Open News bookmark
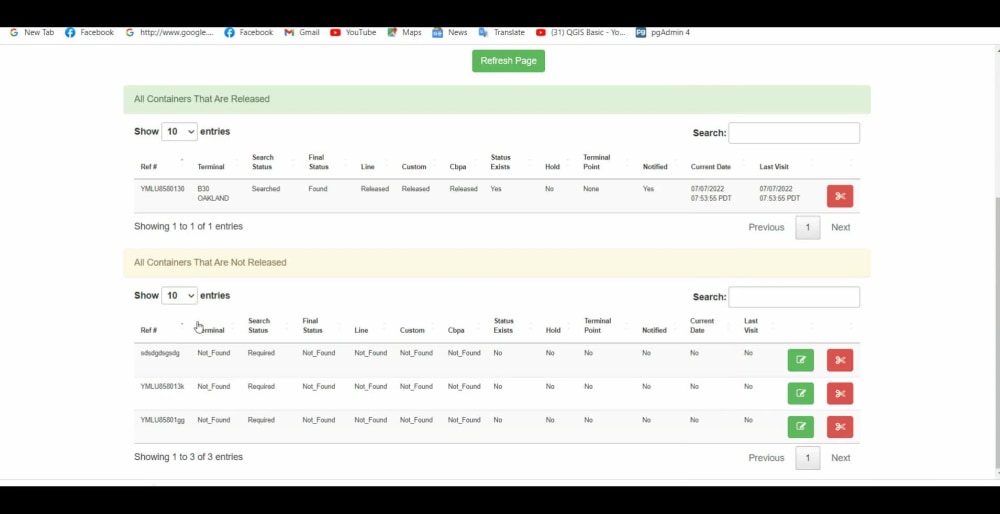The width and height of the screenshot is (1000, 514). click(450, 33)
